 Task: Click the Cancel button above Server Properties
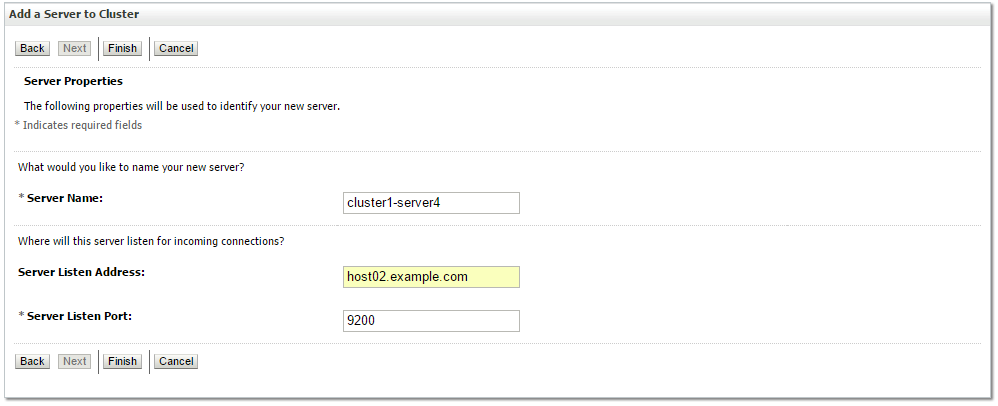176,48
